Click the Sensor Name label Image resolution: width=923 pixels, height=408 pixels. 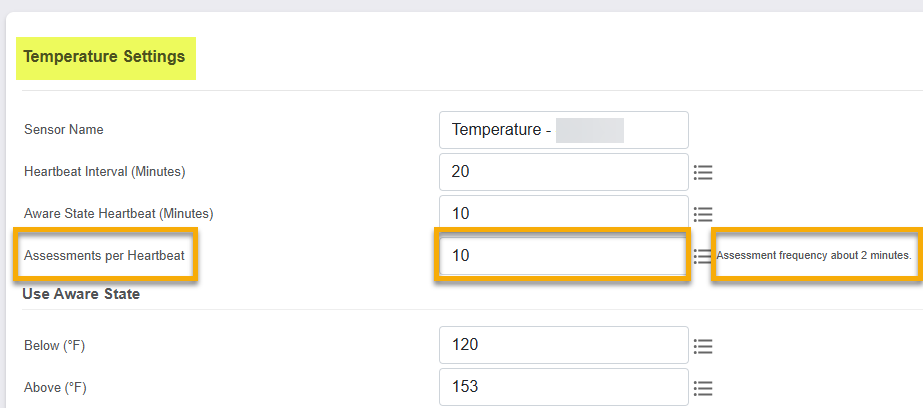pyautogui.click(x=63, y=129)
